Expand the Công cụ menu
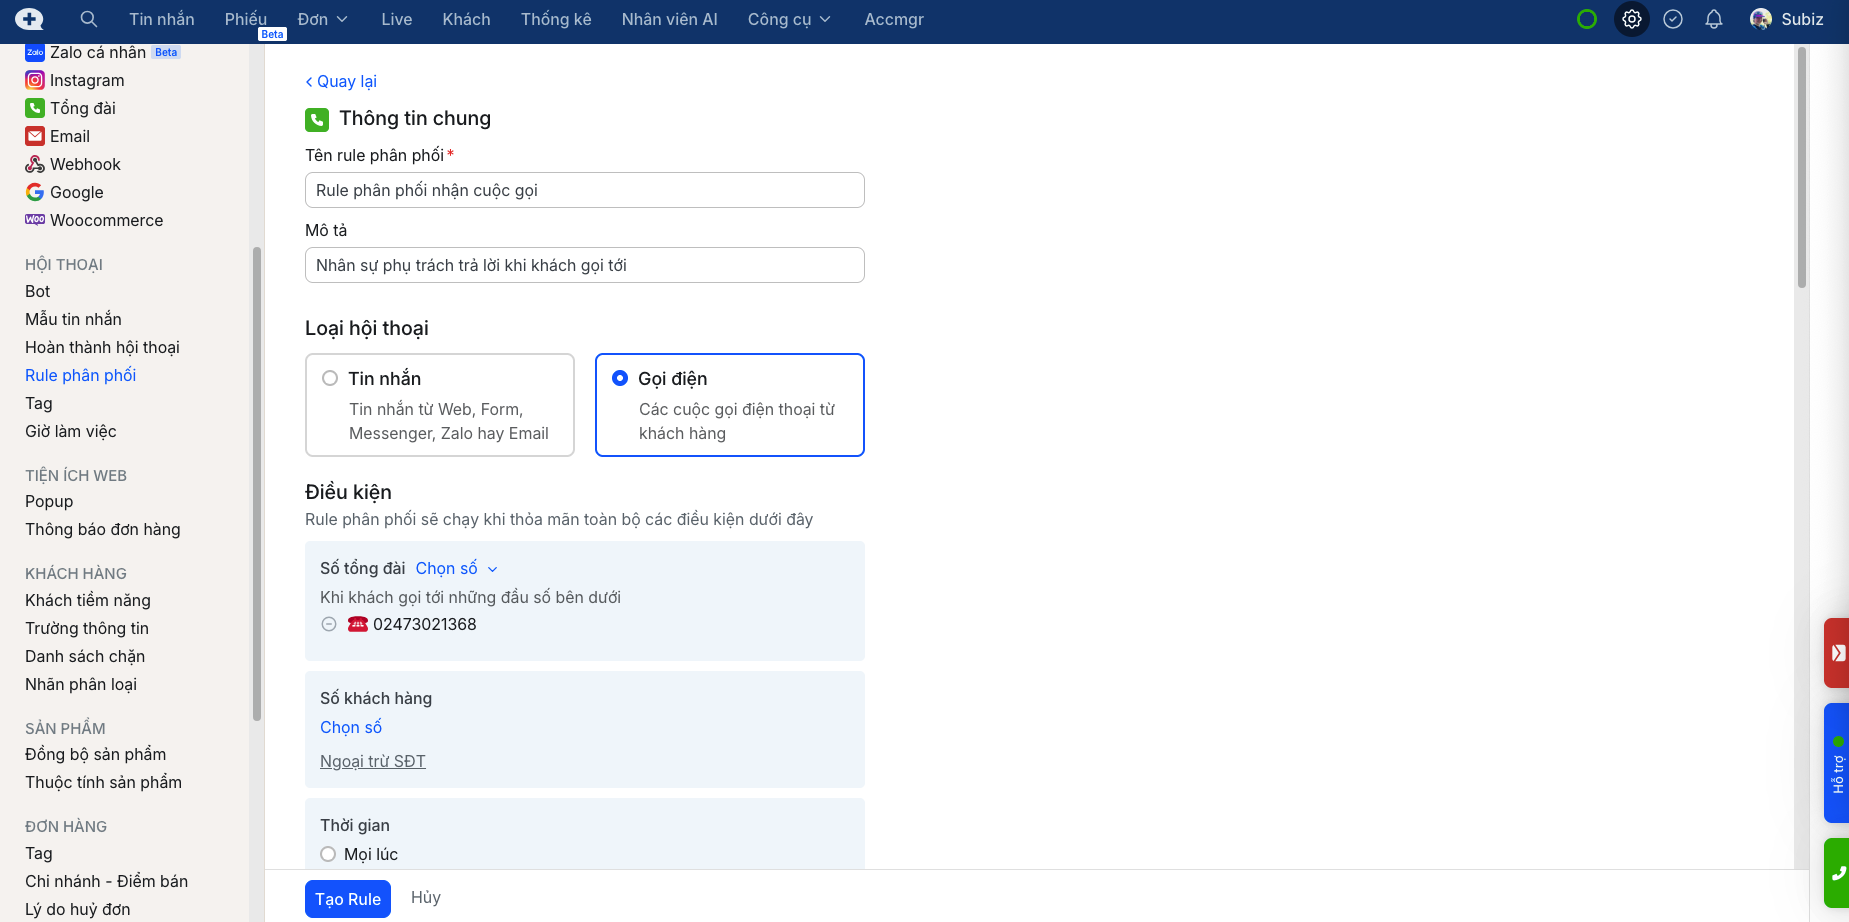Viewport: 1849px width, 922px height. coord(789,19)
